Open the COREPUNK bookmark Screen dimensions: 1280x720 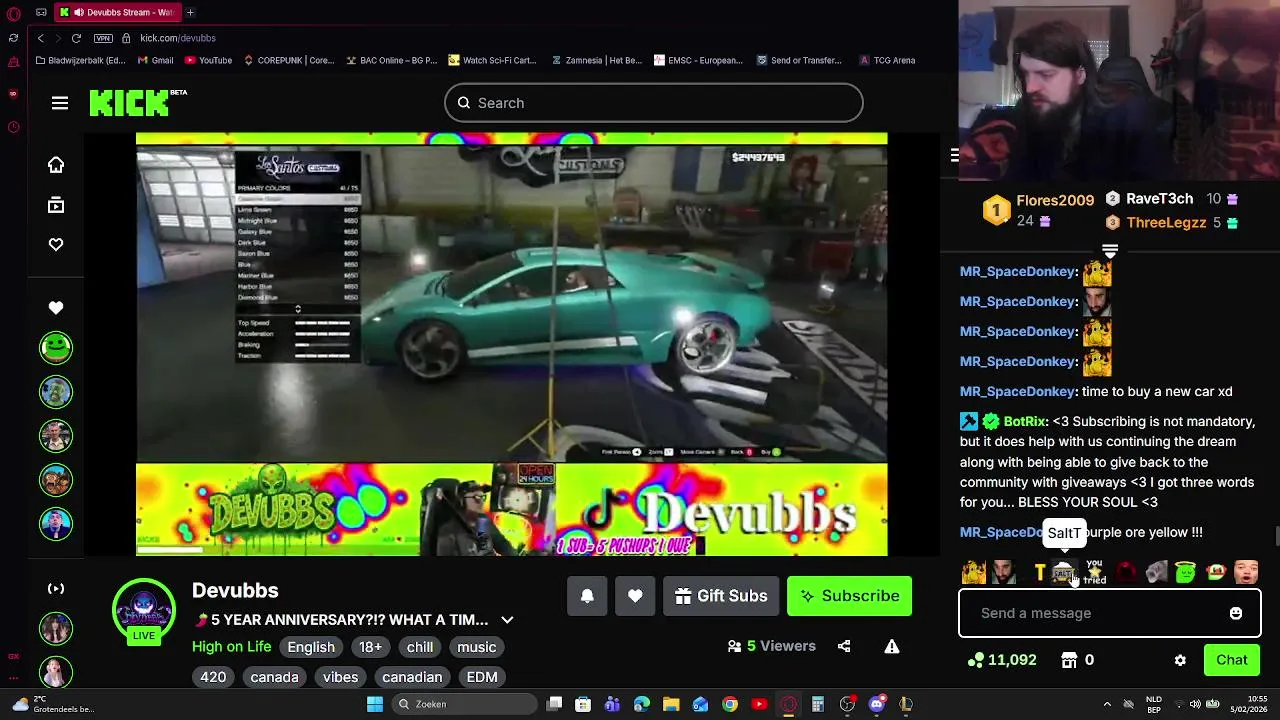pyautogui.click(x=289, y=60)
